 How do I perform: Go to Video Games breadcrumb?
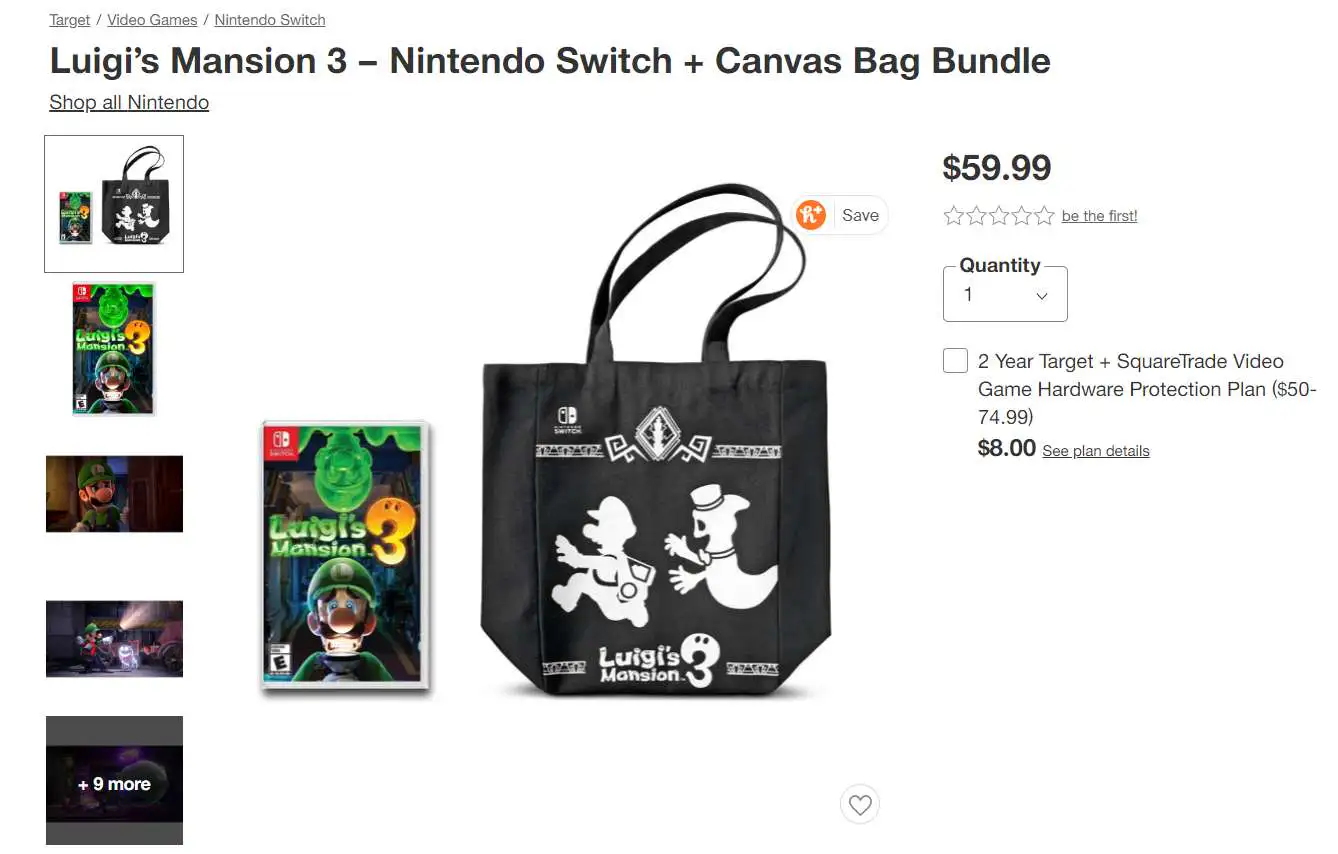click(152, 20)
